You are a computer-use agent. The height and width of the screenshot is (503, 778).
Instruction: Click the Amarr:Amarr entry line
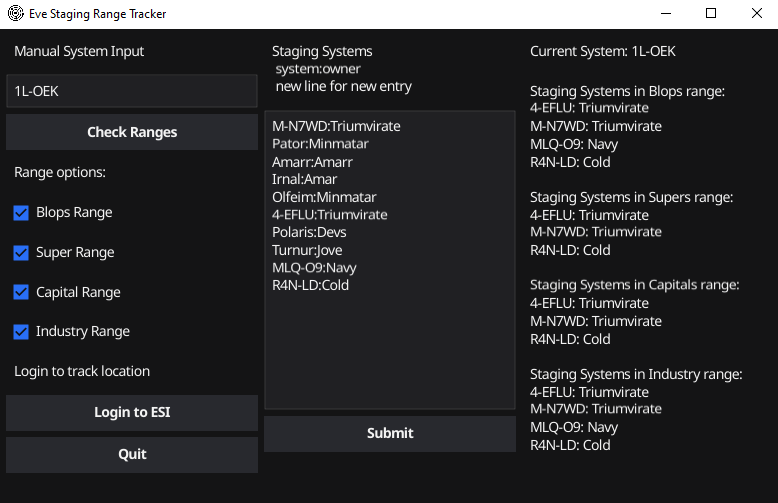[312, 162]
